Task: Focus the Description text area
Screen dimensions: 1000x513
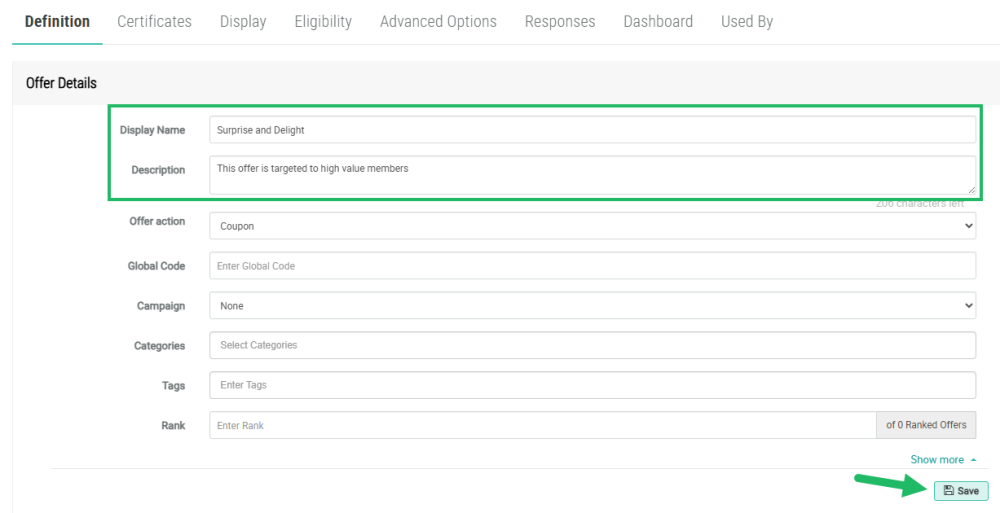Action: coord(592,175)
